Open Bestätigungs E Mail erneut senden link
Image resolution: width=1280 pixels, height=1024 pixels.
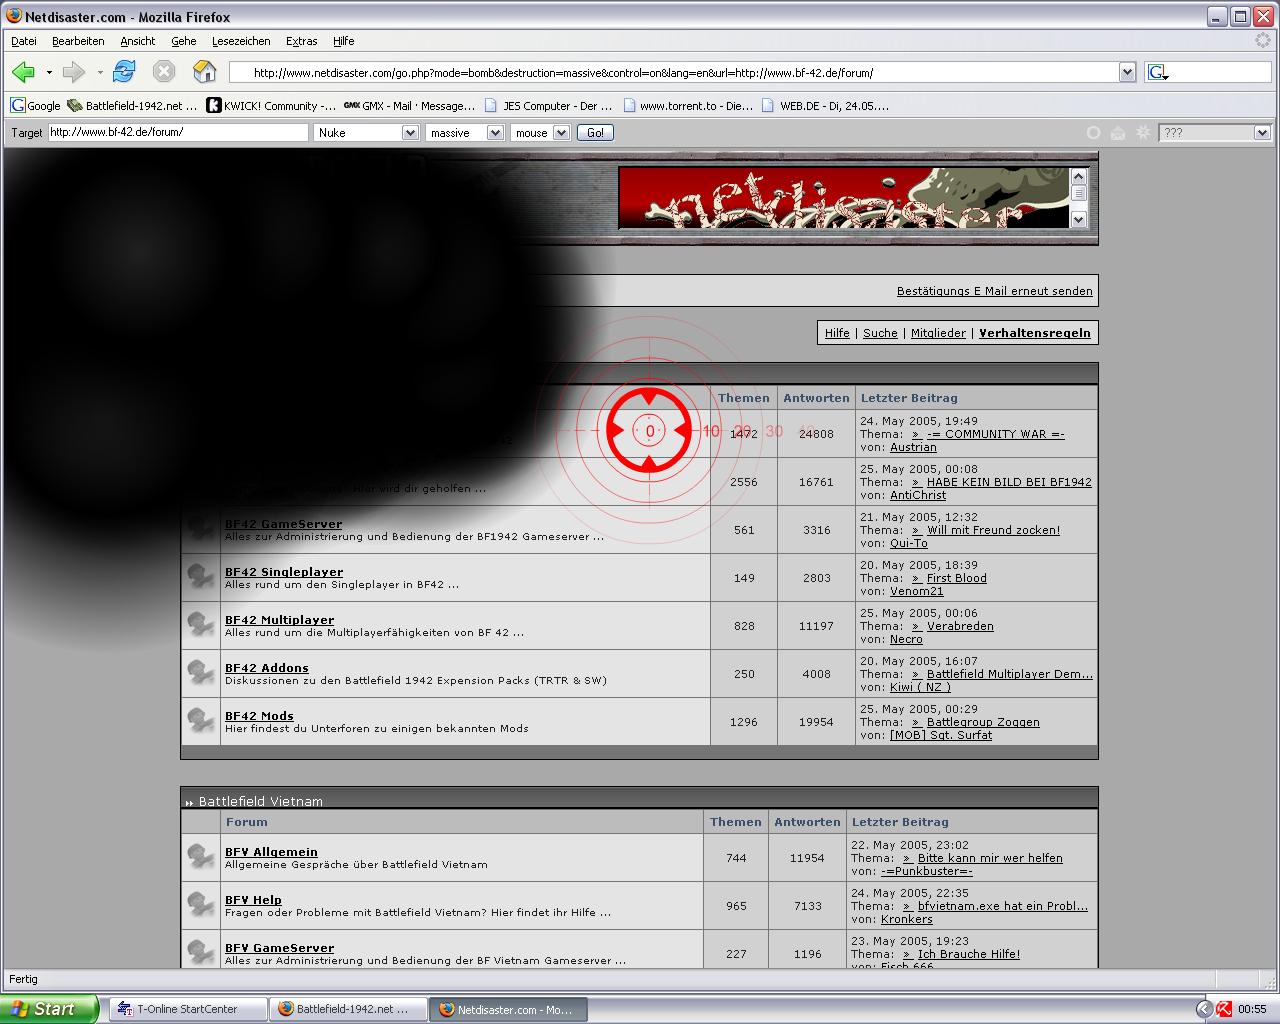coord(994,291)
